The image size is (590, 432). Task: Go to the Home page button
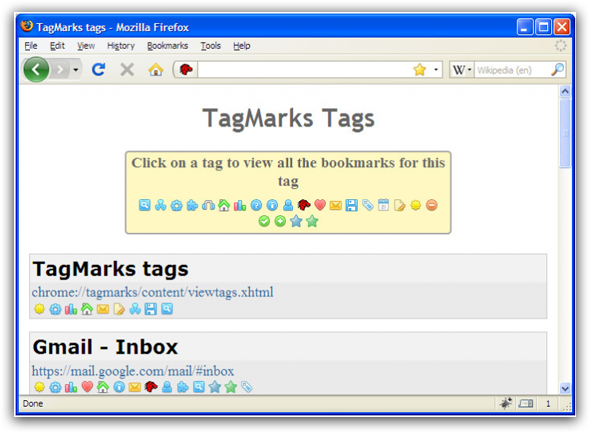pyautogui.click(x=155, y=69)
